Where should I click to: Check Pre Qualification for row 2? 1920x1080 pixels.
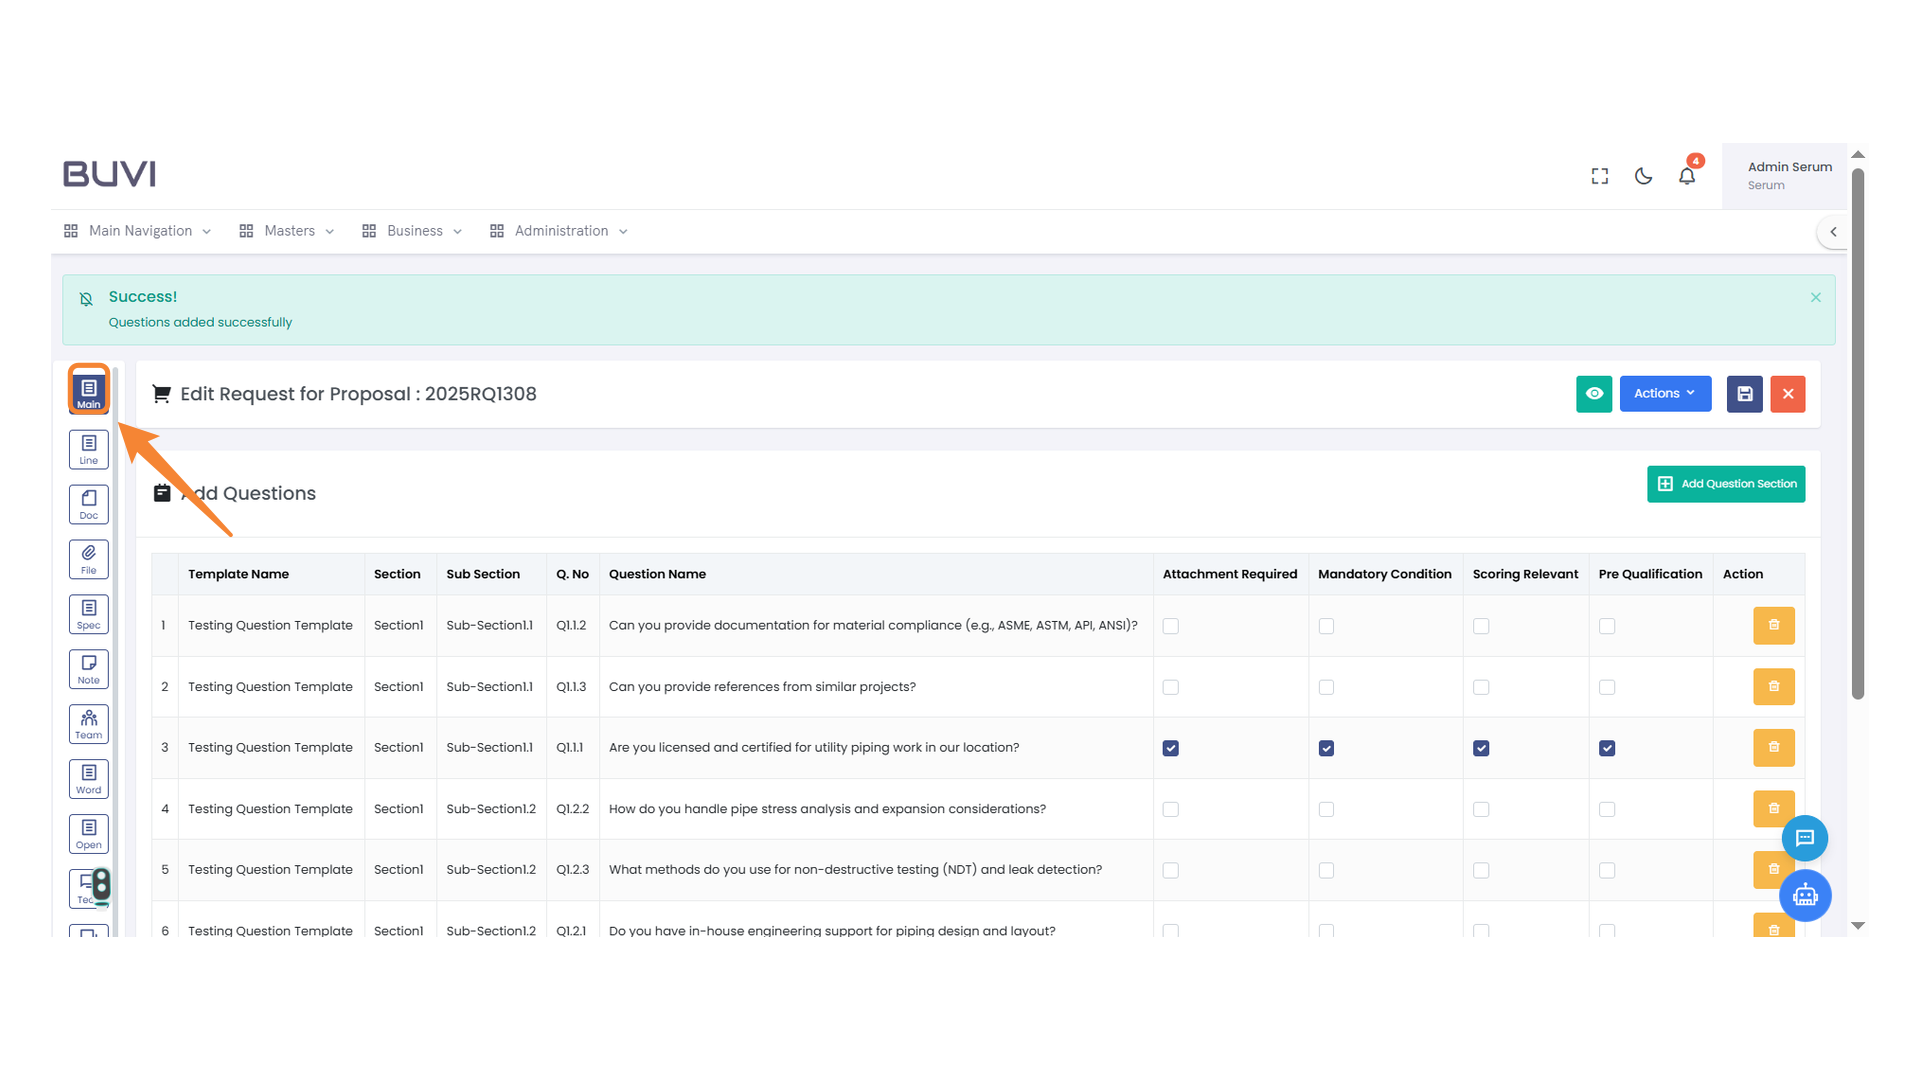tap(1607, 687)
